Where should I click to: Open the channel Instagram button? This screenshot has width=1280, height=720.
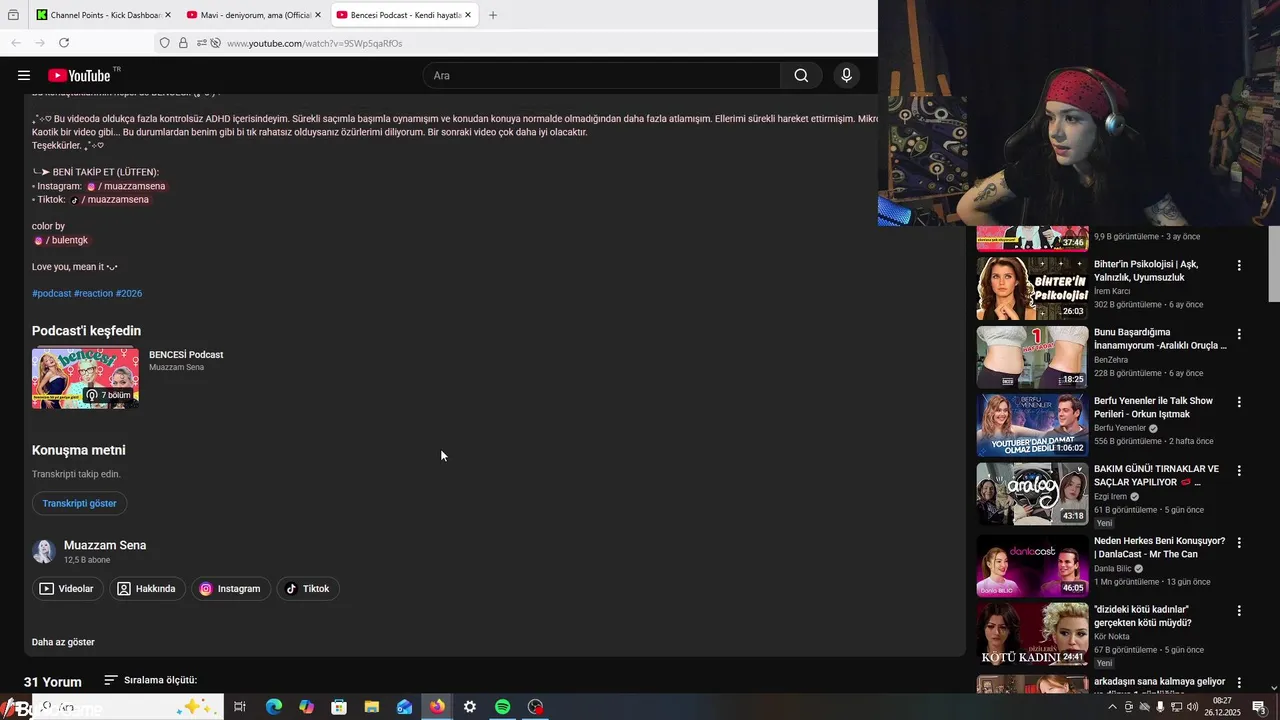[x=231, y=589]
